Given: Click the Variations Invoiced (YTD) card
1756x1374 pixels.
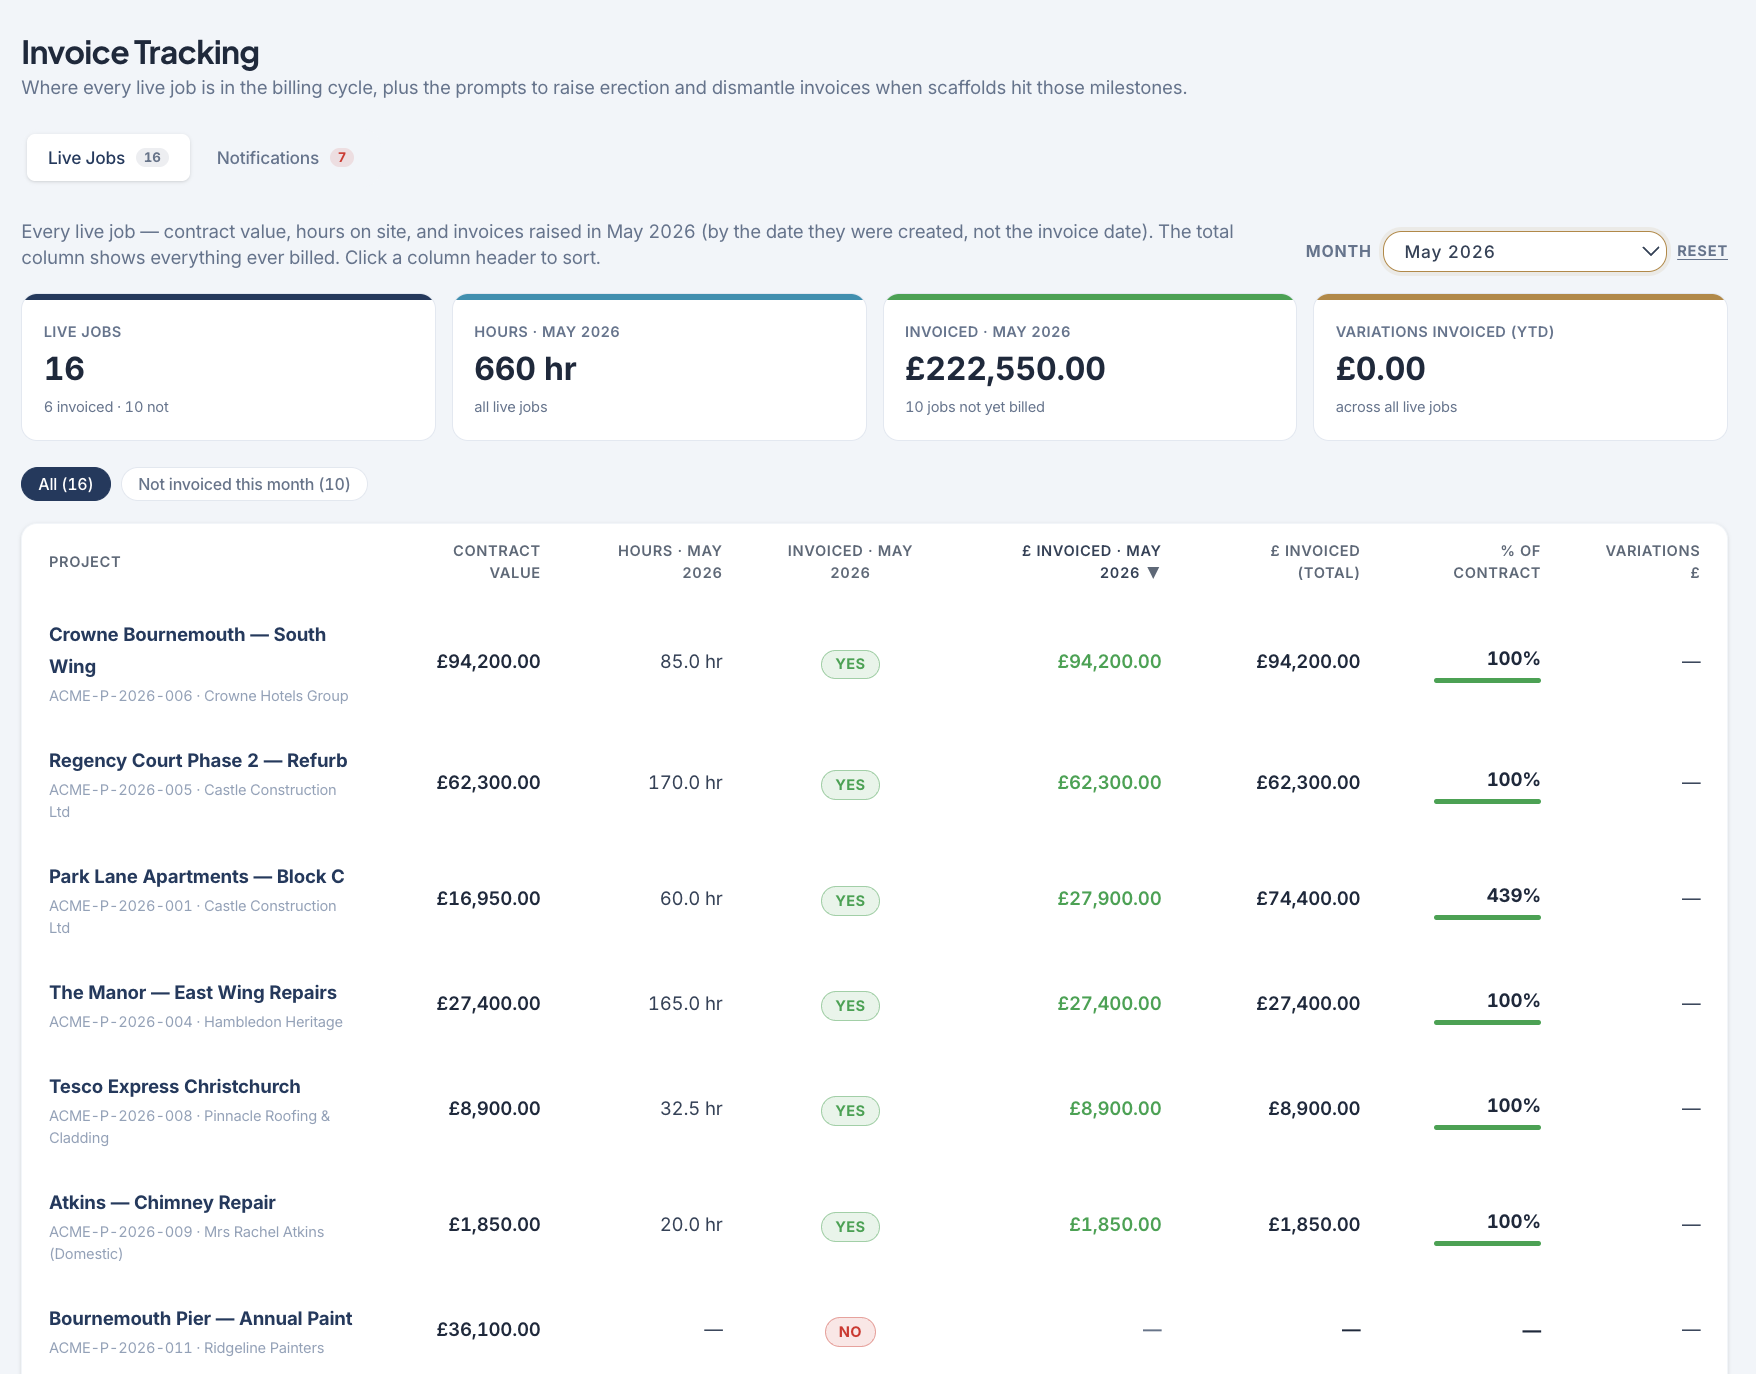Looking at the screenshot, I should (x=1520, y=367).
